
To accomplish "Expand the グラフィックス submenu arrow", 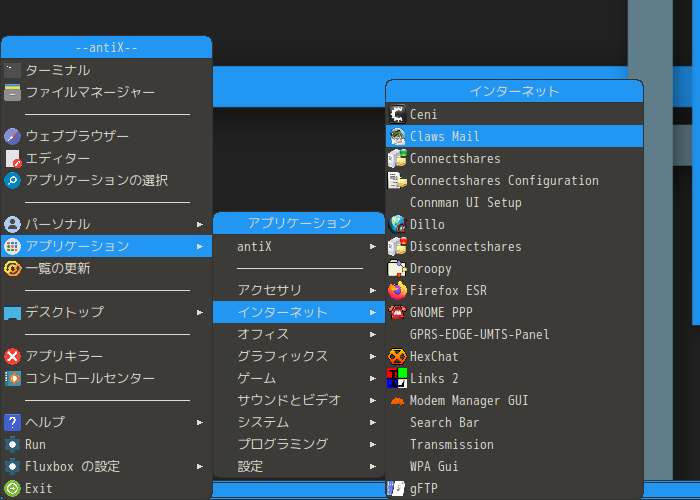I will point(373,356).
